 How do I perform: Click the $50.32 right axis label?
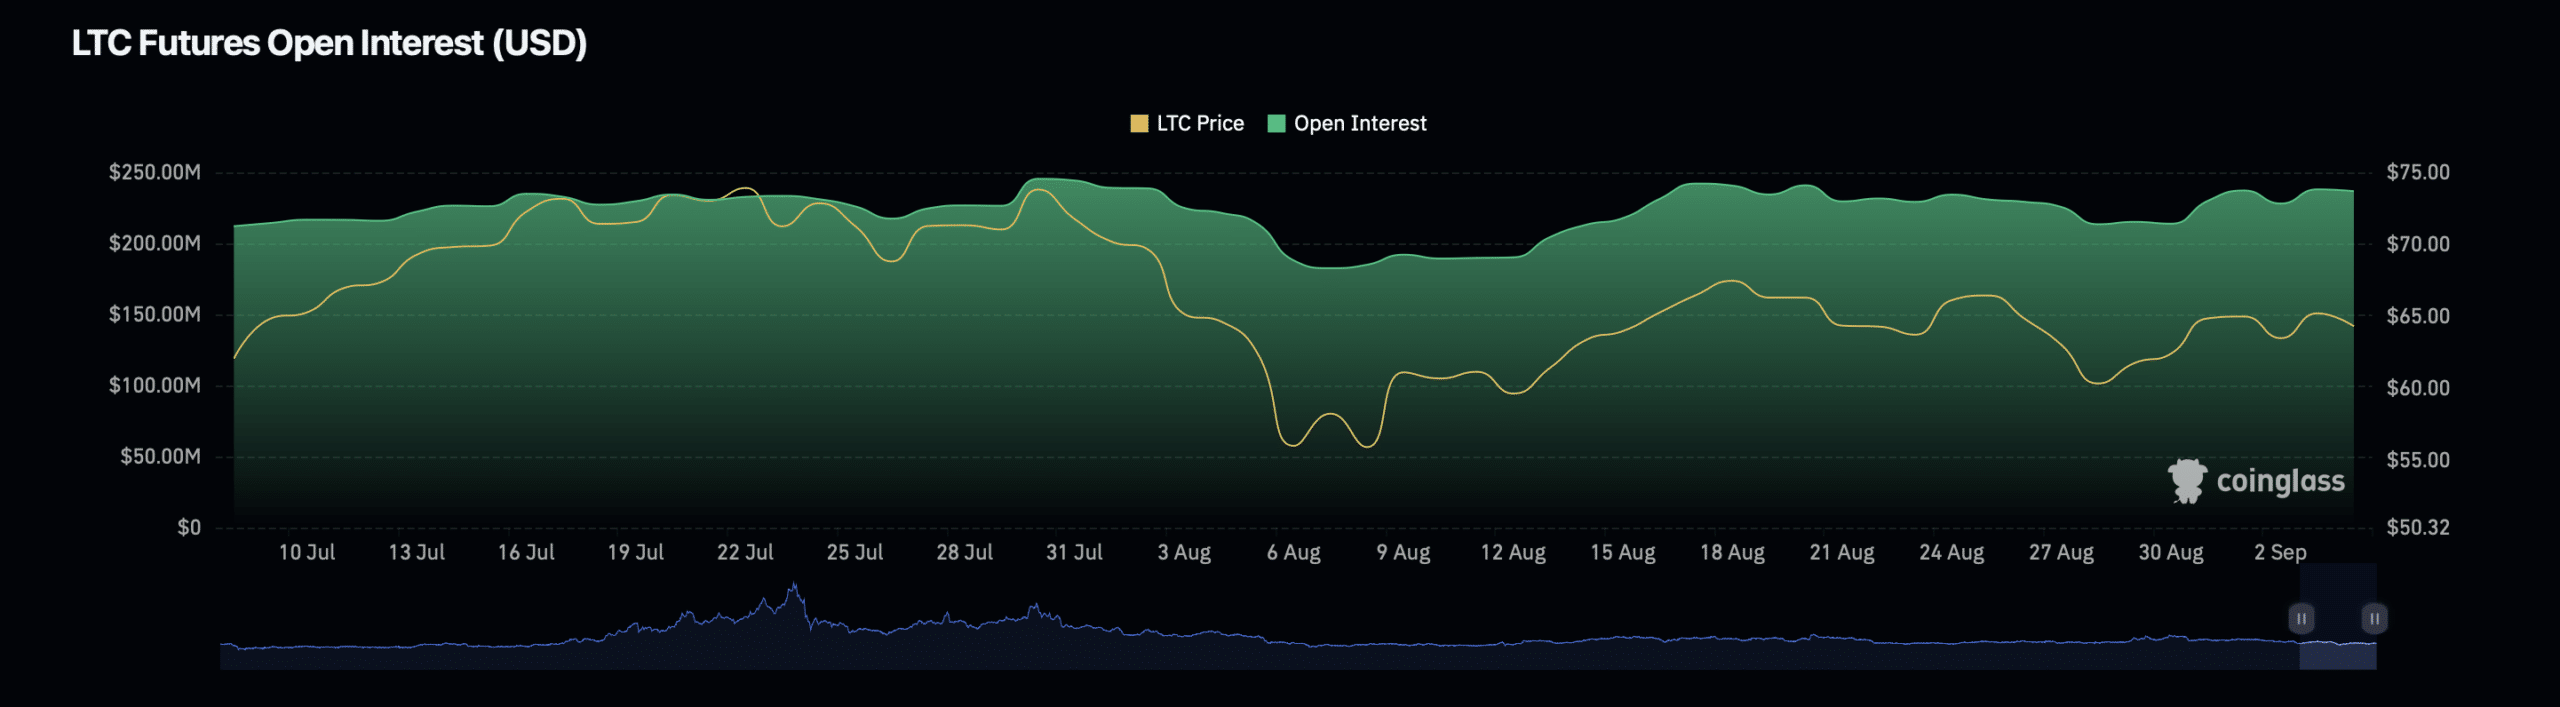(2418, 527)
